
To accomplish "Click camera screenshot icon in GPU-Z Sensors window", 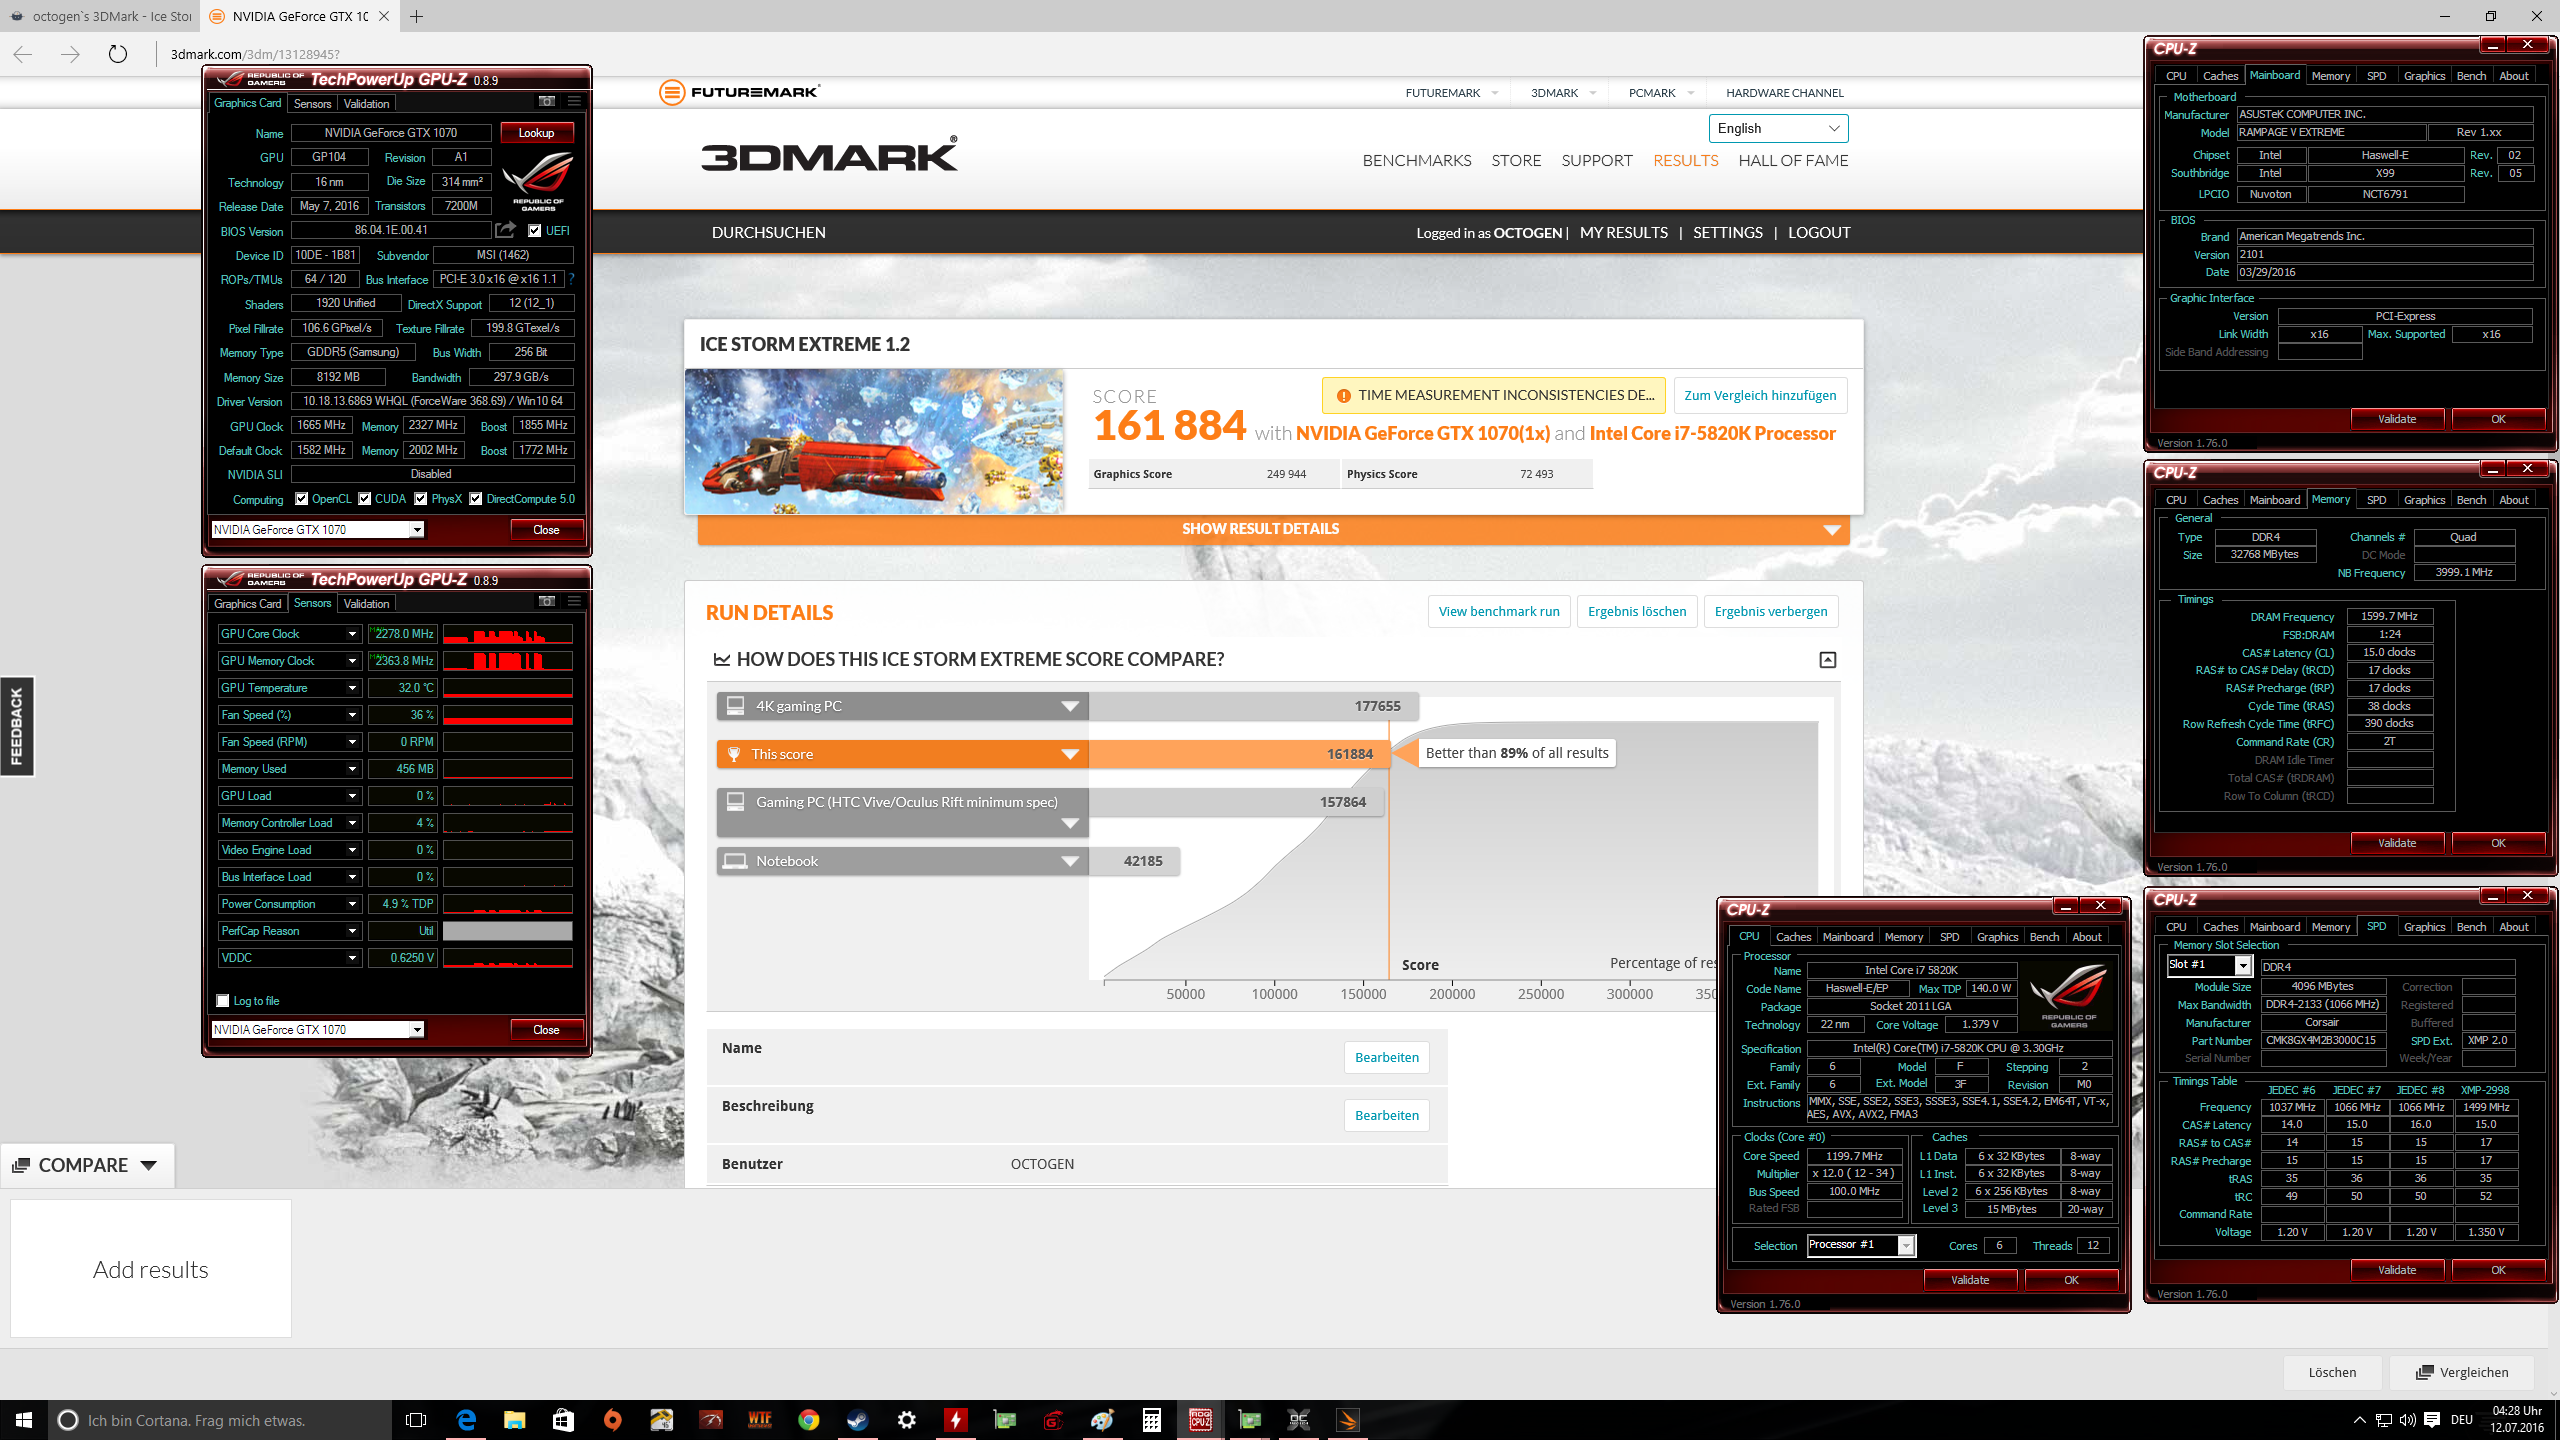I will pyautogui.click(x=546, y=602).
